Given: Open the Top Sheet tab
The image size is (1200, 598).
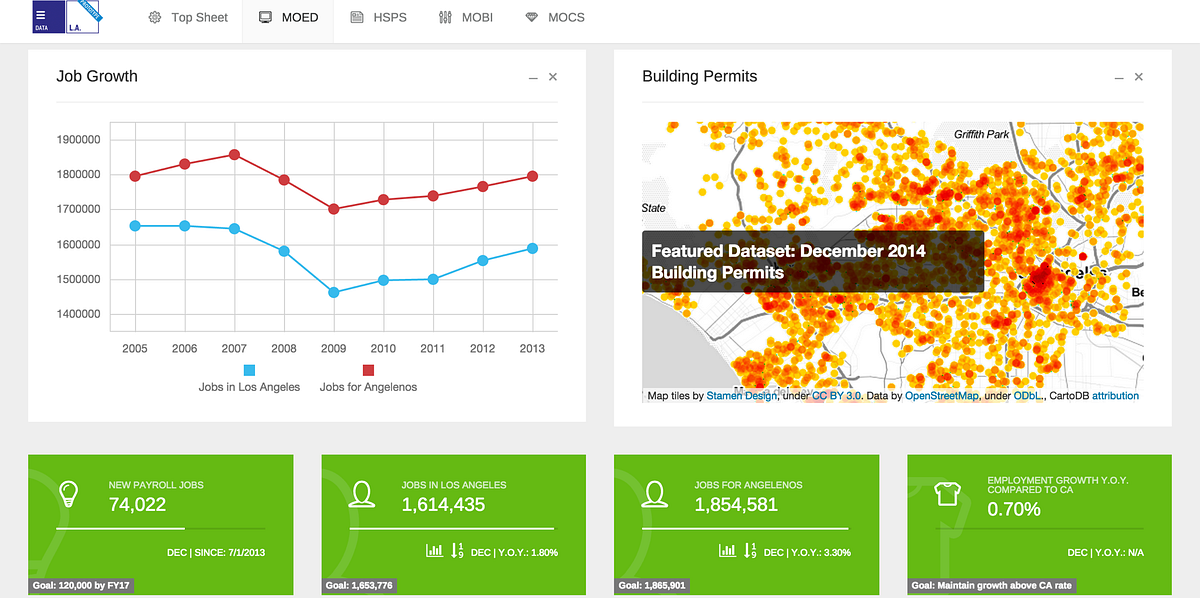Looking at the screenshot, I should pos(188,17).
